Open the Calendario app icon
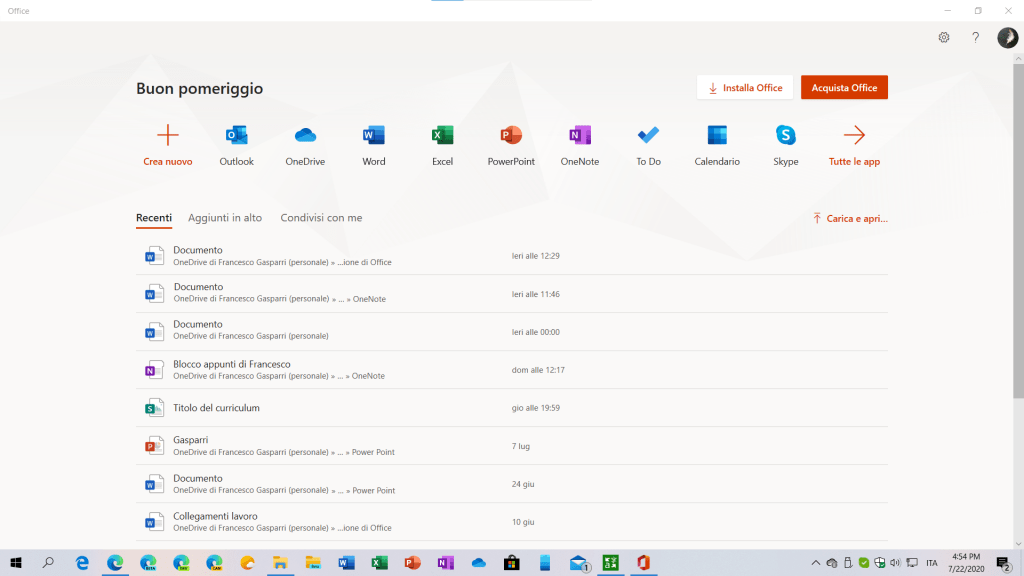 (717, 136)
